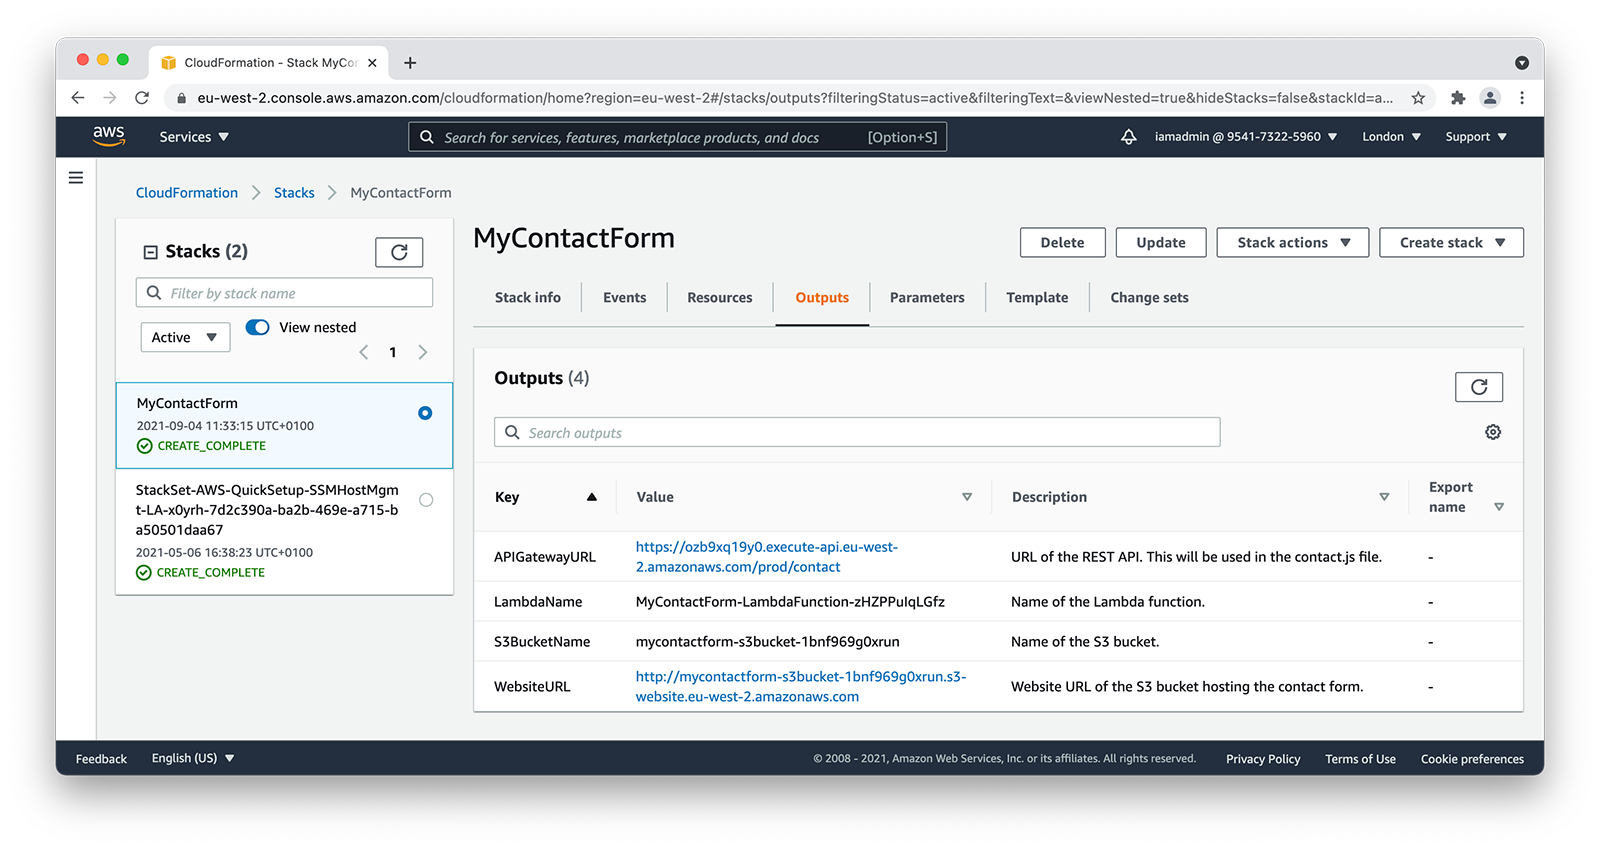Viewport: 1600px width, 849px height.
Task: Go to next stacks page arrow
Action: [423, 352]
